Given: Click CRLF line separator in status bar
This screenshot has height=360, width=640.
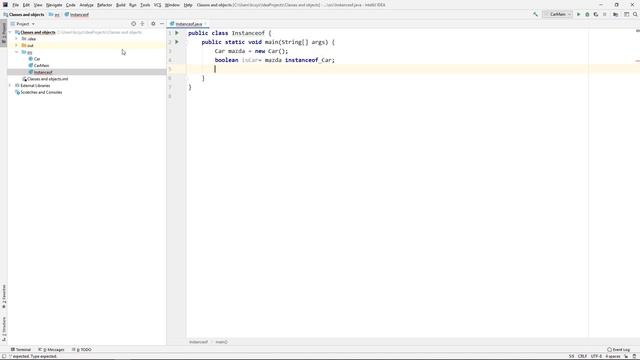Looking at the screenshot, I should (582, 356).
